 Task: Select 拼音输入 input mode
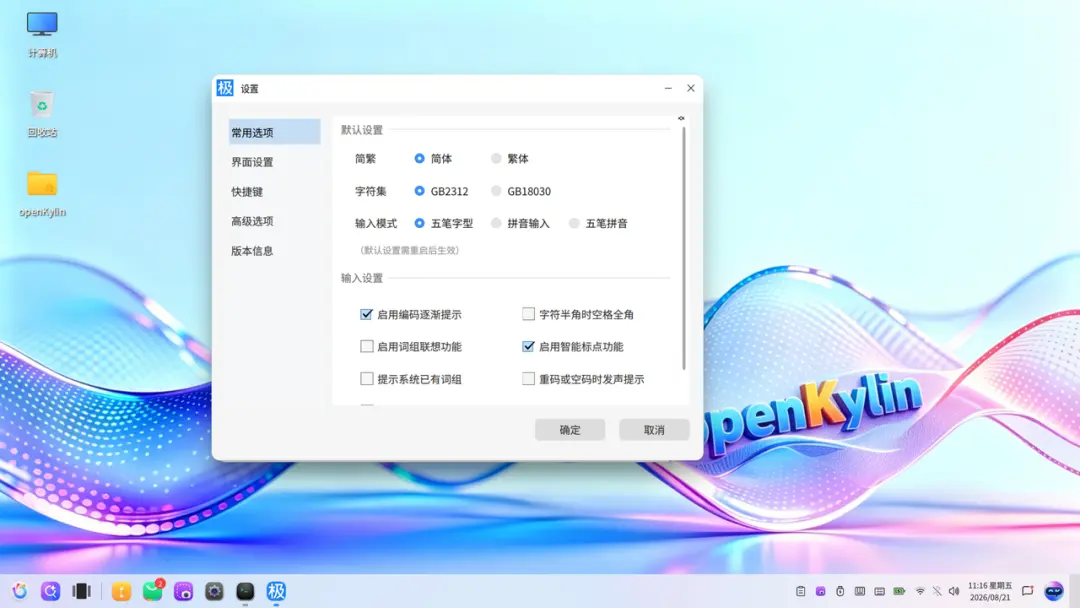[496, 223]
